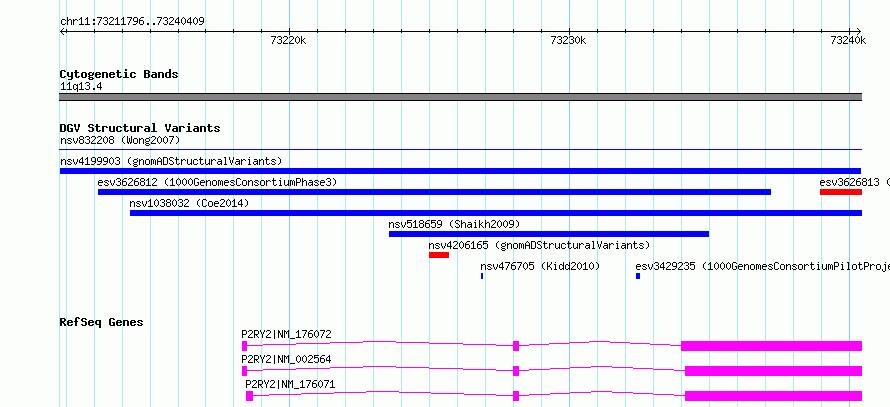Click the RefSeq Genes track title

click(101, 322)
